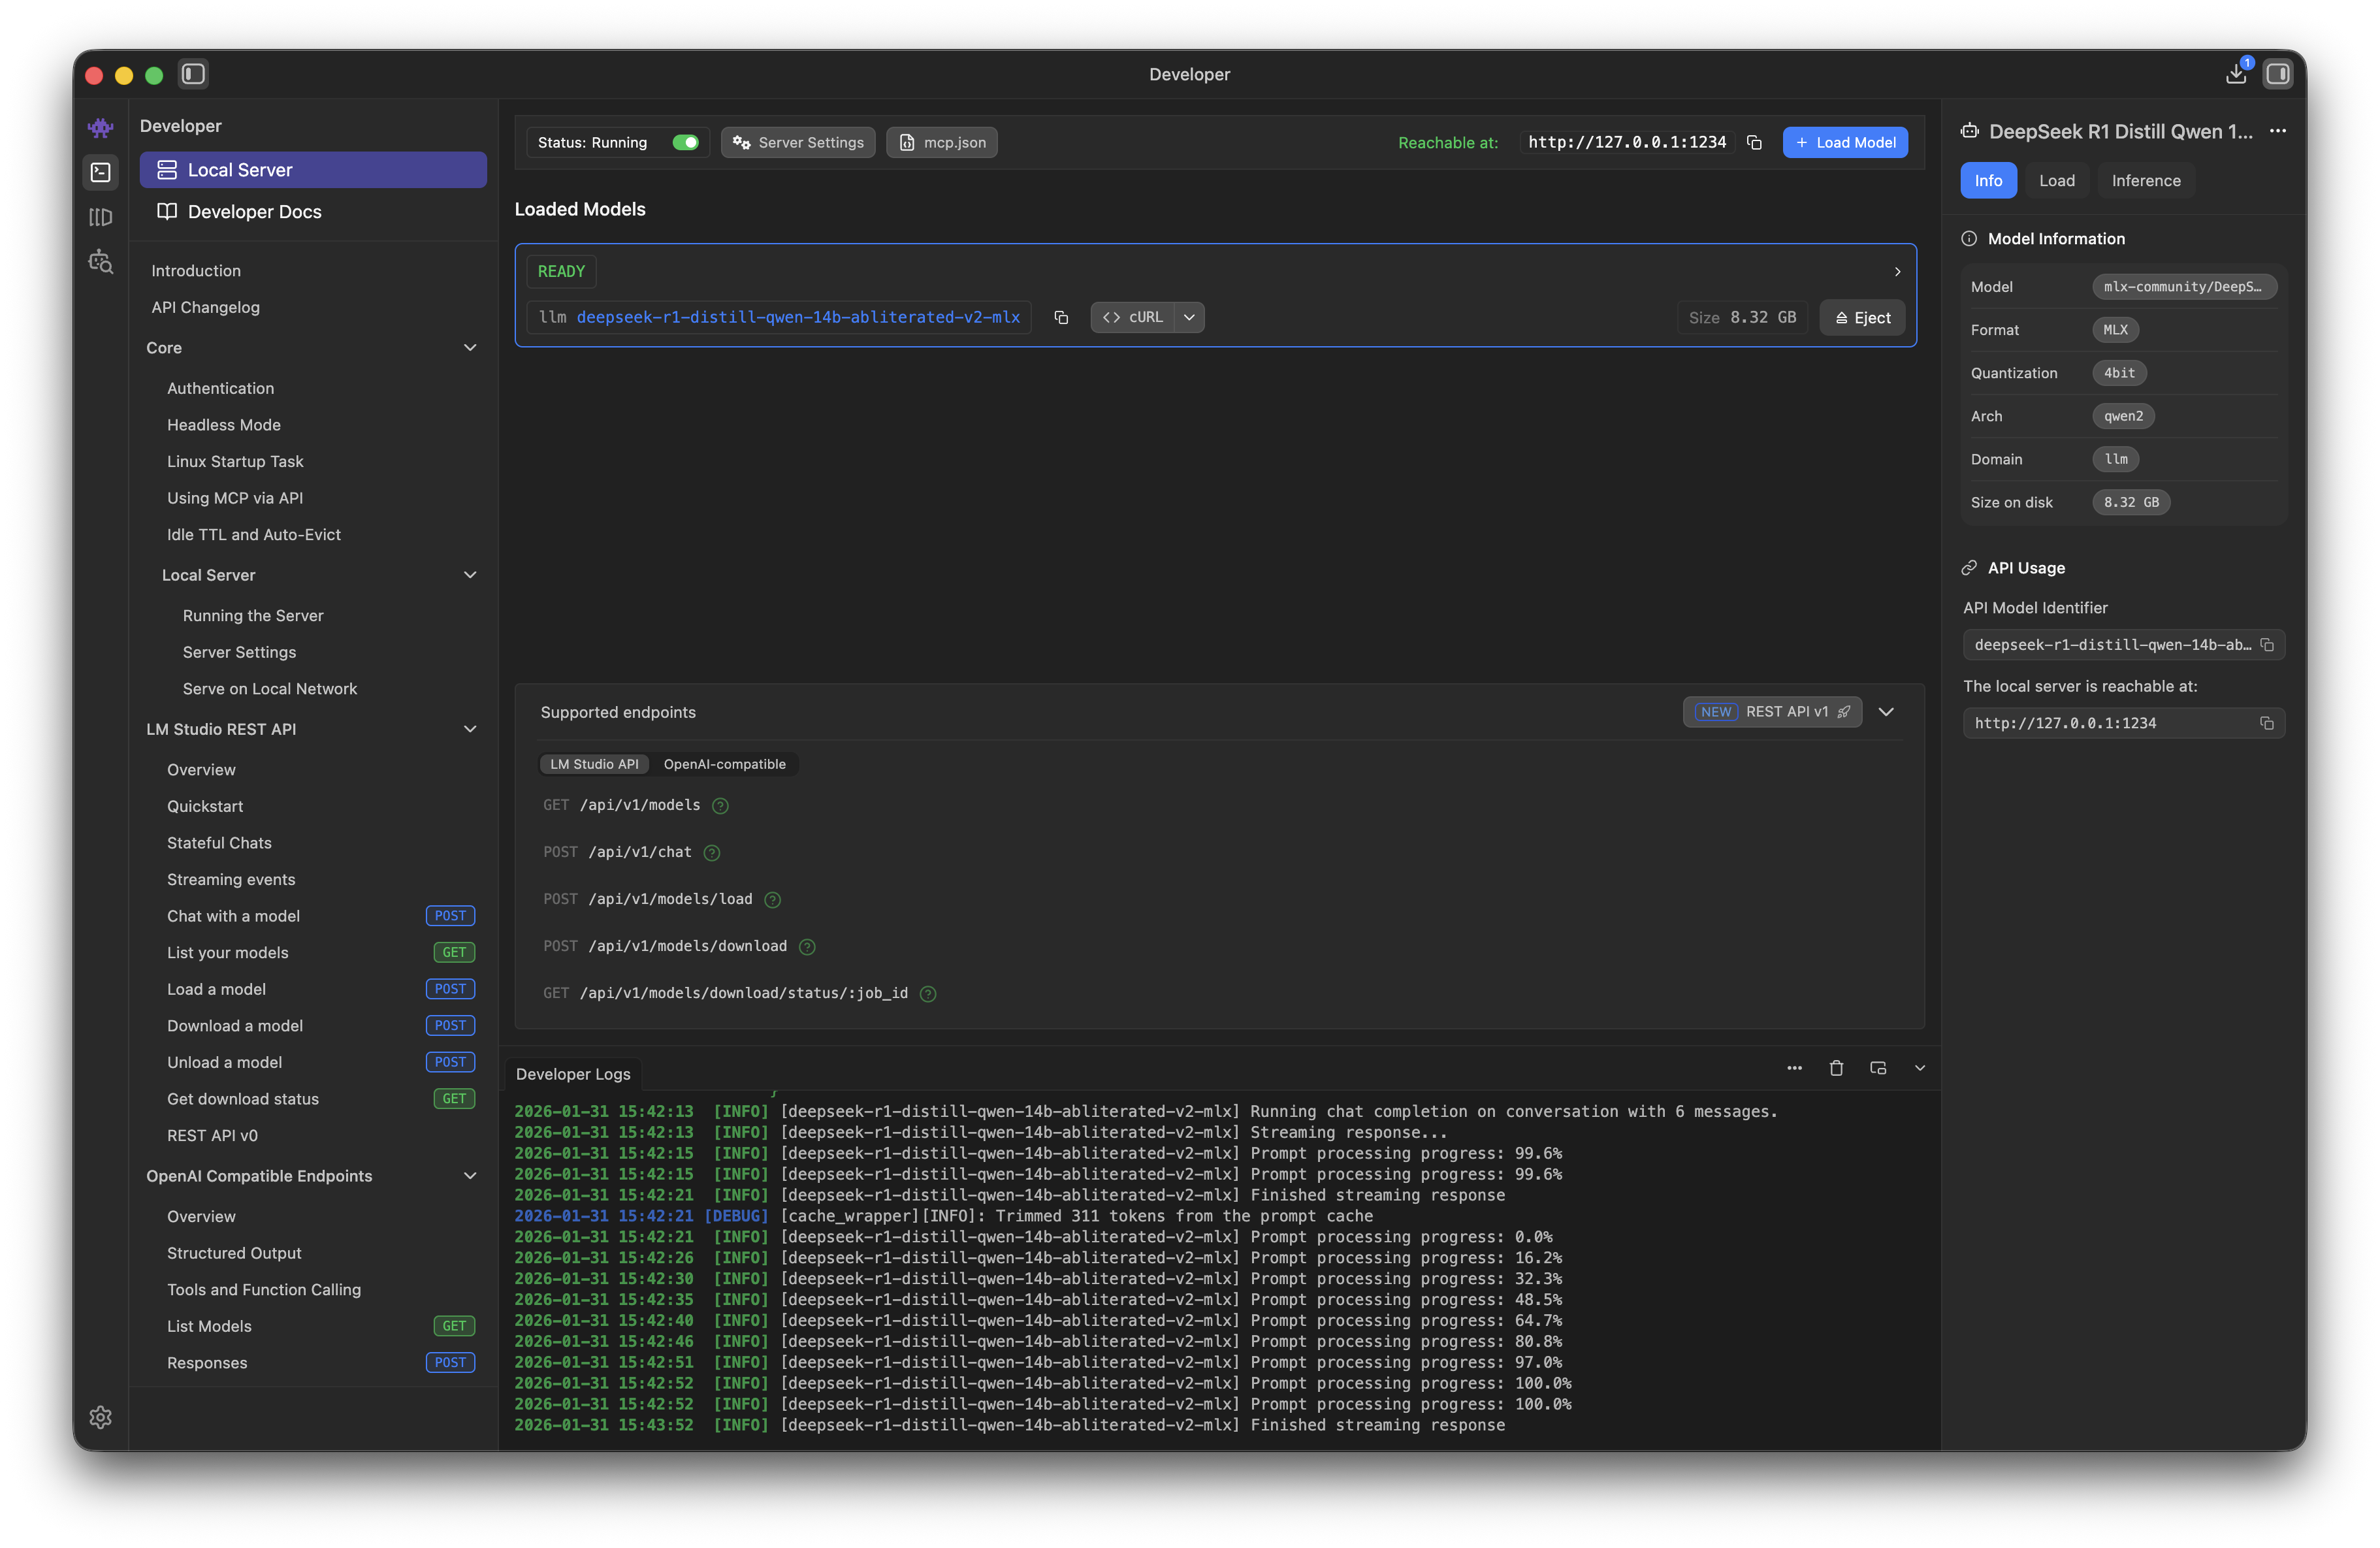Select the Inference tab in model panel
2380x1548 pixels.
click(2145, 180)
